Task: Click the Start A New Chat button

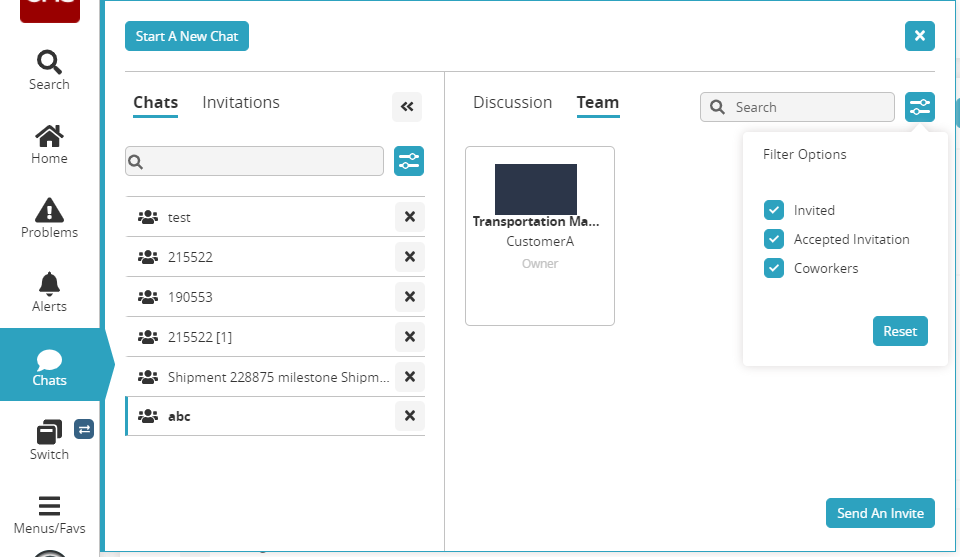Action: tap(187, 37)
